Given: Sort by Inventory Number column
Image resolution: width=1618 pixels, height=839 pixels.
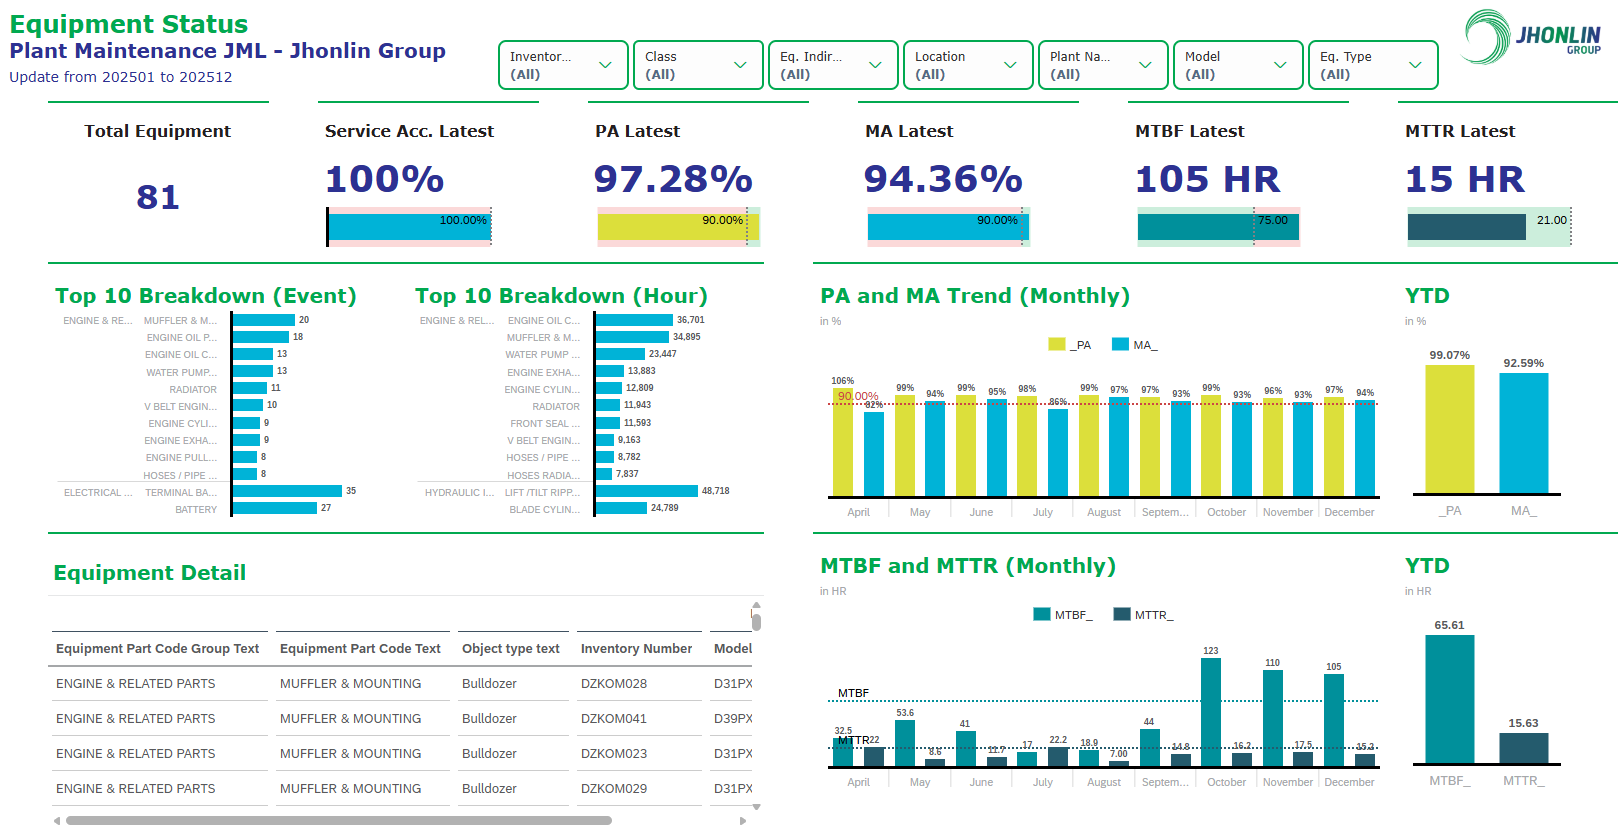Looking at the screenshot, I should 636,649.
